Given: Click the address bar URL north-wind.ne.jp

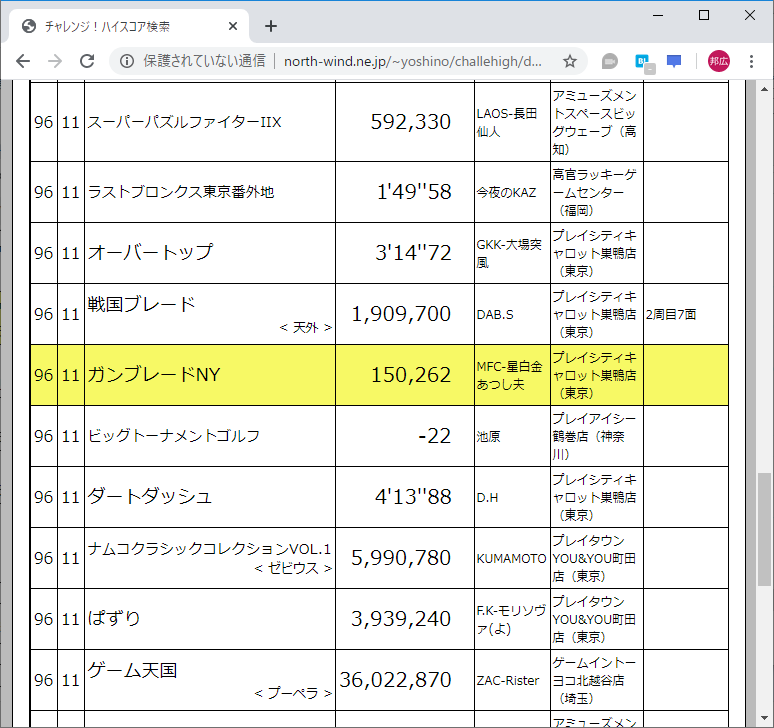Looking at the screenshot, I should click(413, 61).
